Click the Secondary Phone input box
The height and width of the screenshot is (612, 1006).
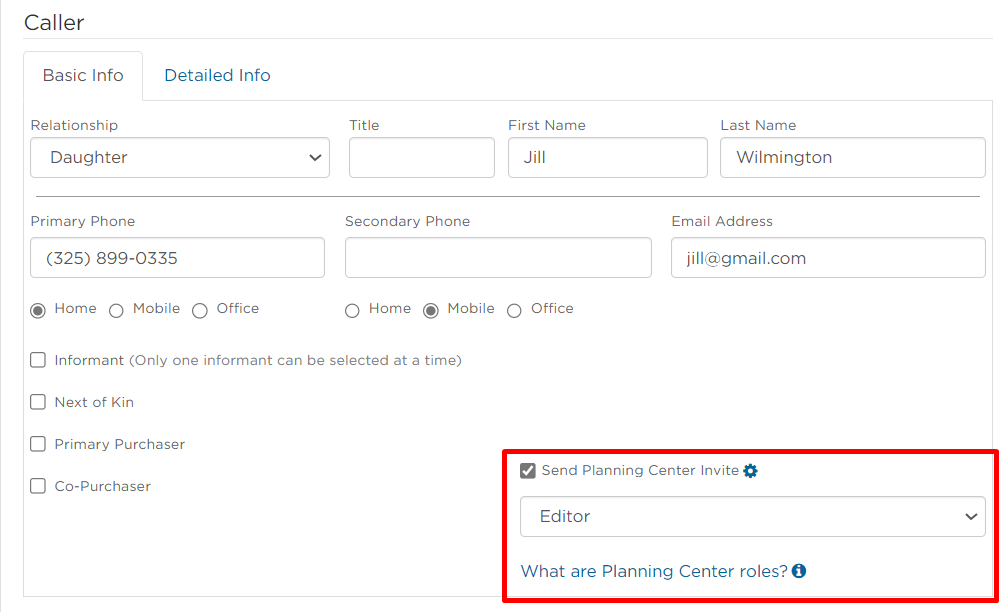click(x=498, y=257)
